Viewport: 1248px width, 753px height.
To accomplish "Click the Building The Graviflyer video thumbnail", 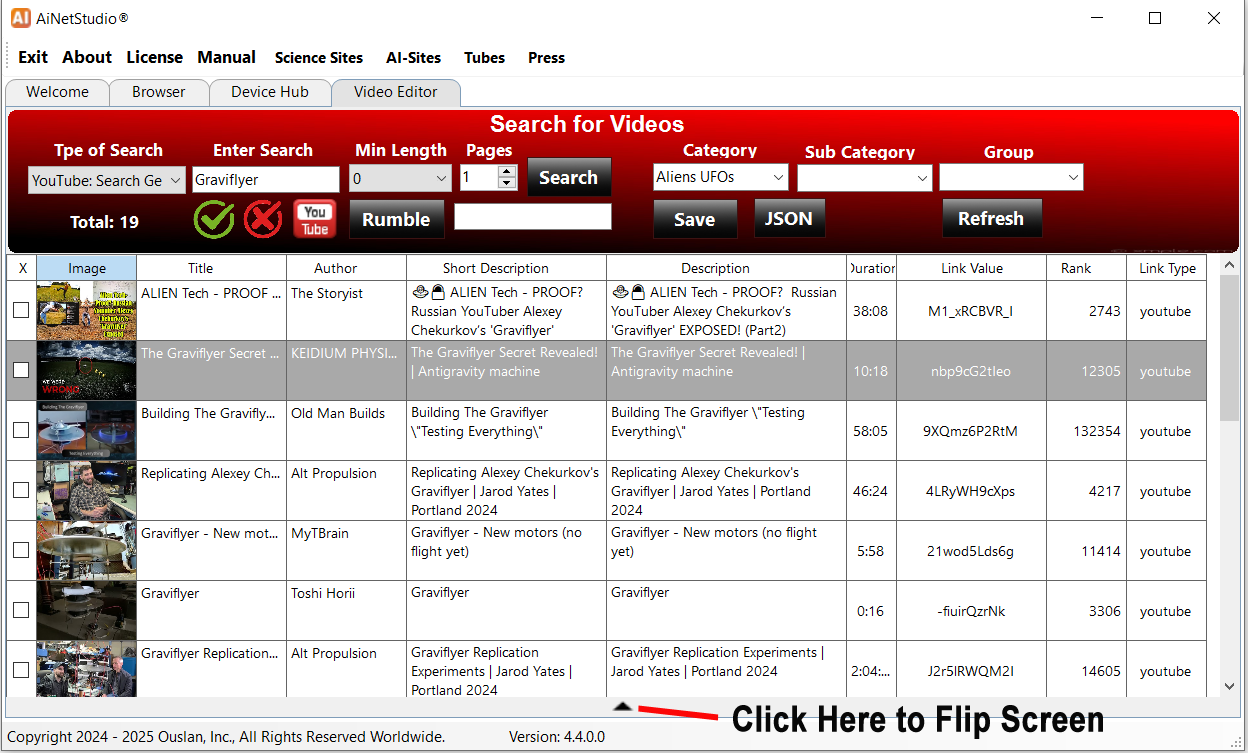I will tap(86, 431).
